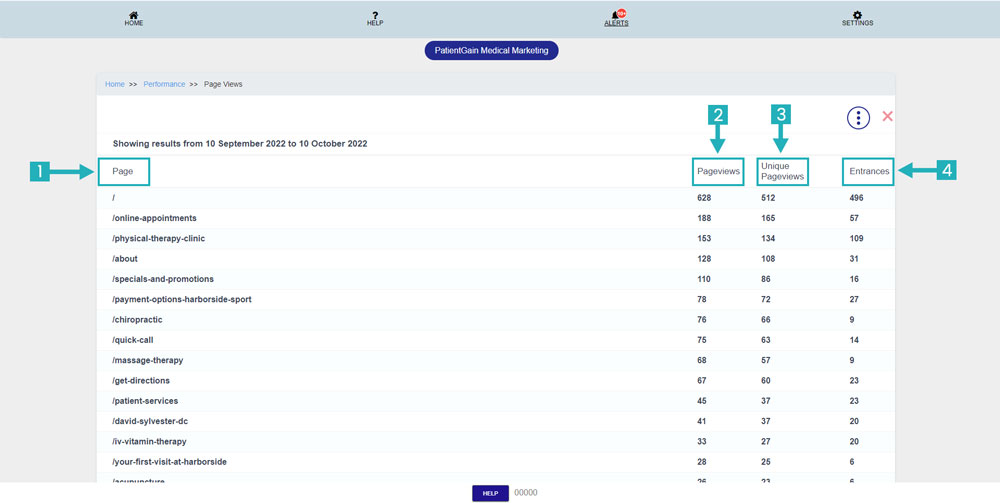Image resolution: width=1000 pixels, height=503 pixels.
Task: Open the three-dot options menu
Action: pos(858,117)
